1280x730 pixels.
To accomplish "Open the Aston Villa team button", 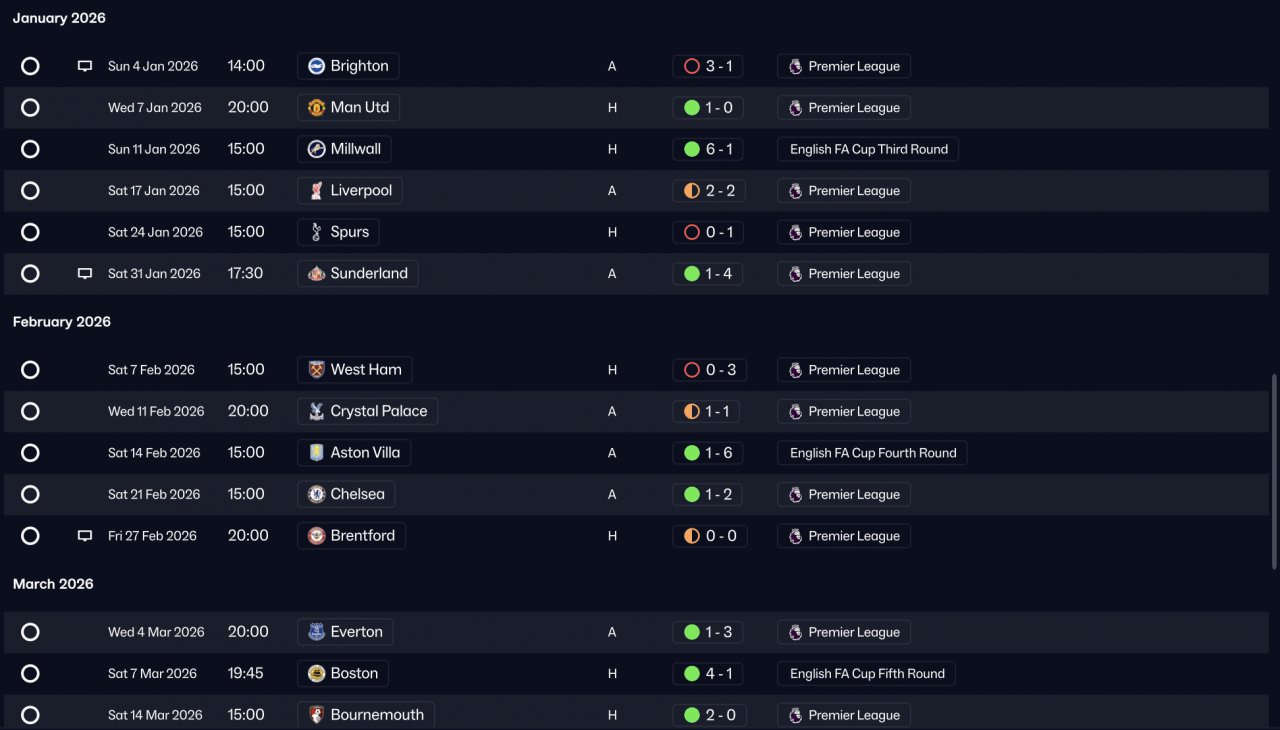I will click(x=354, y=453).
